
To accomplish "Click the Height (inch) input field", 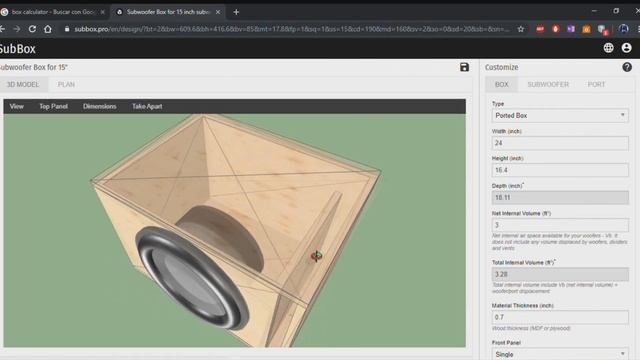I will click(560, 170).
